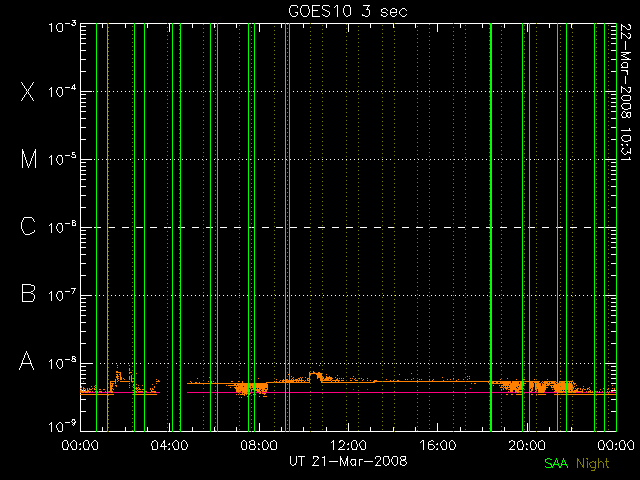Click the 'GOES10 3 sec' plot title

(x=348, y=11)
